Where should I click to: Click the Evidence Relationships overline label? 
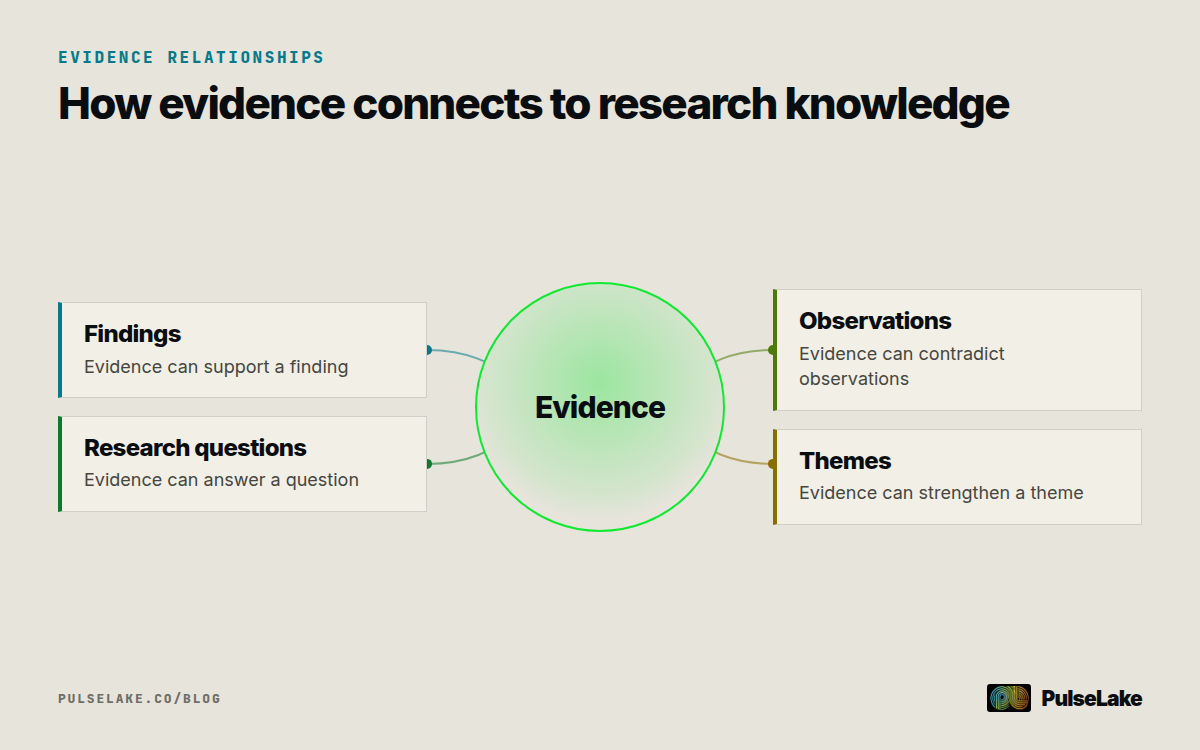point(191,57)
